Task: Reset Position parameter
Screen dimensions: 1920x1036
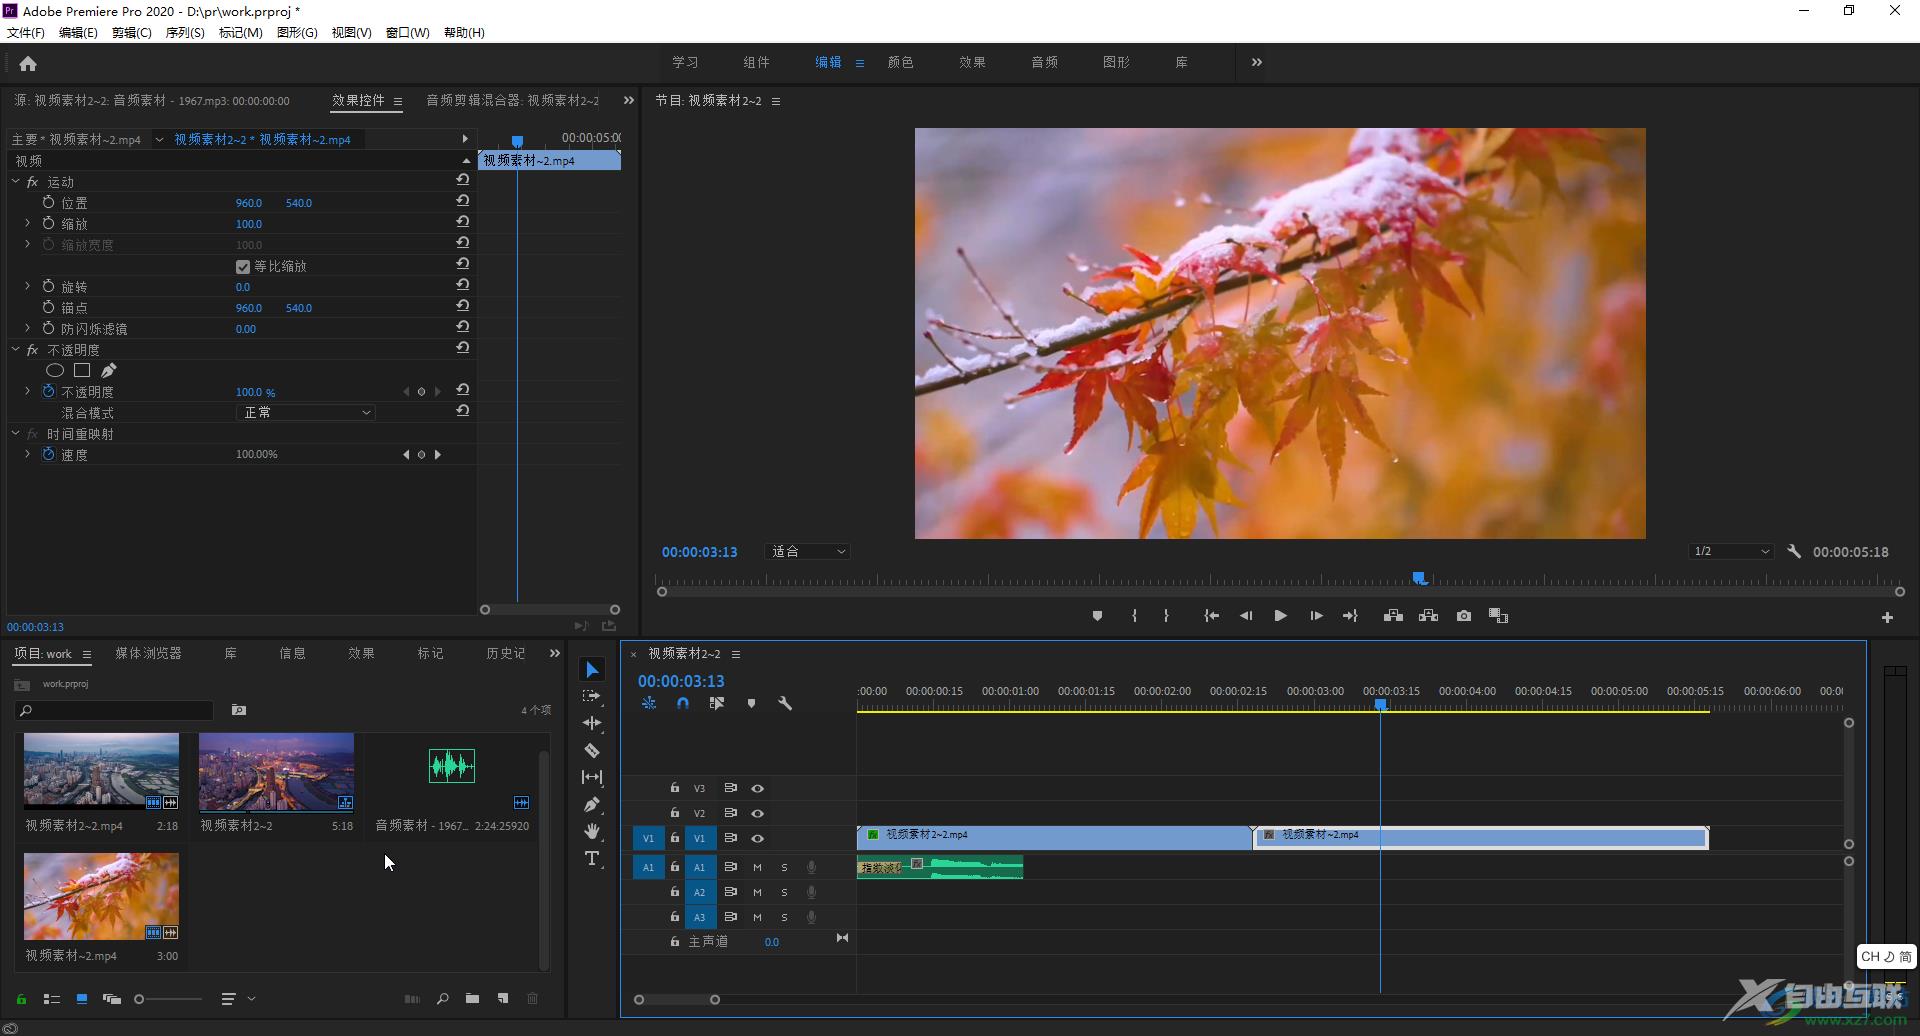Action: tap(463, 202)
